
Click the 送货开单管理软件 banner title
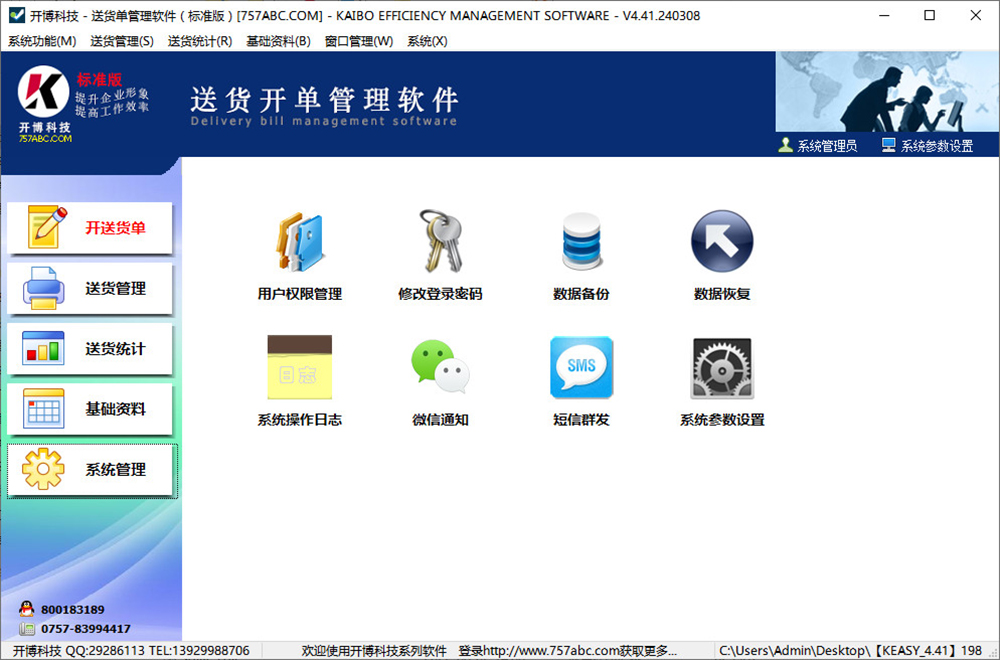click(324, 100)
